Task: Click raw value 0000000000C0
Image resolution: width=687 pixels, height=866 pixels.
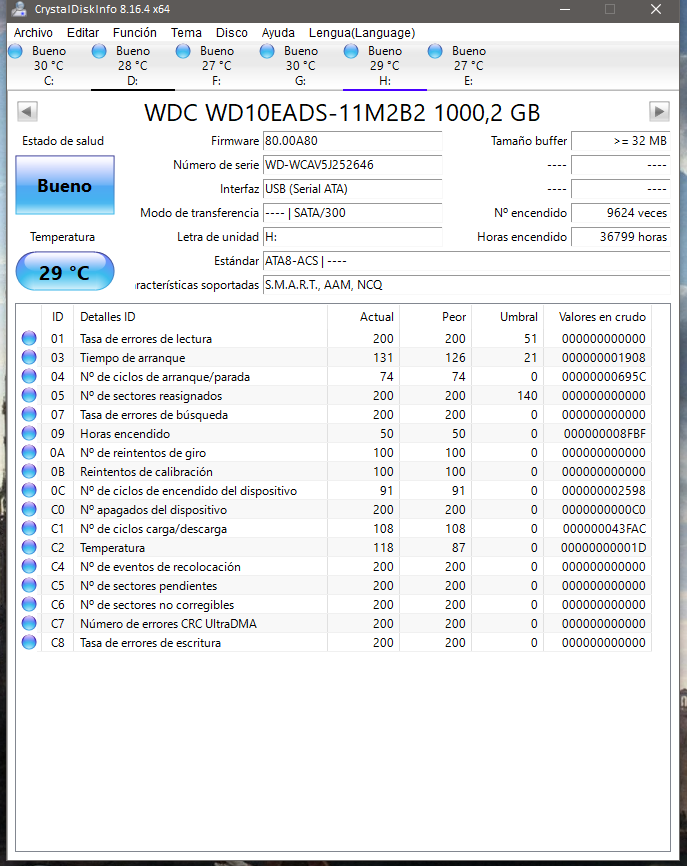Action: [604, 509]
